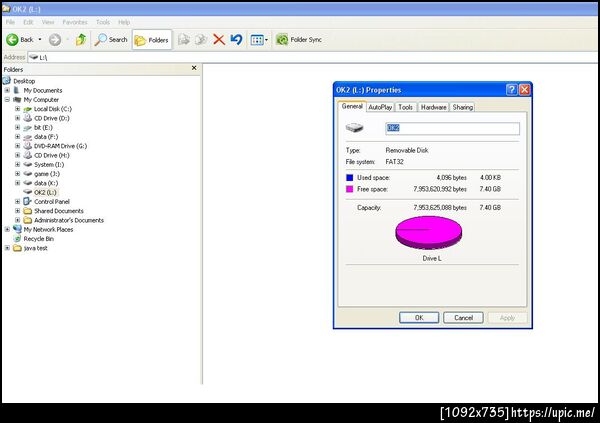Click the blue Undo arrow icon
Viewport: 600px width, 423px height.
point(236,39)
